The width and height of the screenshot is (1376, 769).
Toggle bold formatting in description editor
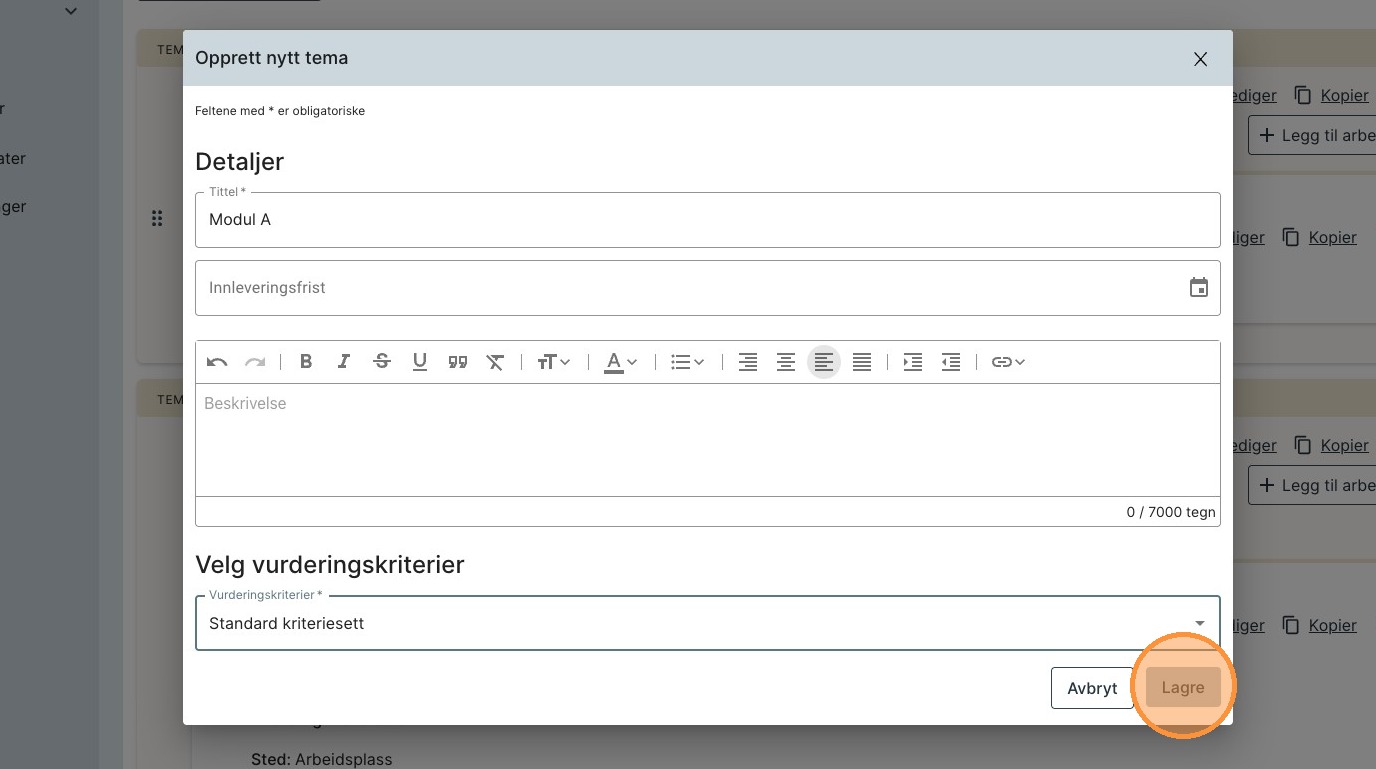(306, 362)
